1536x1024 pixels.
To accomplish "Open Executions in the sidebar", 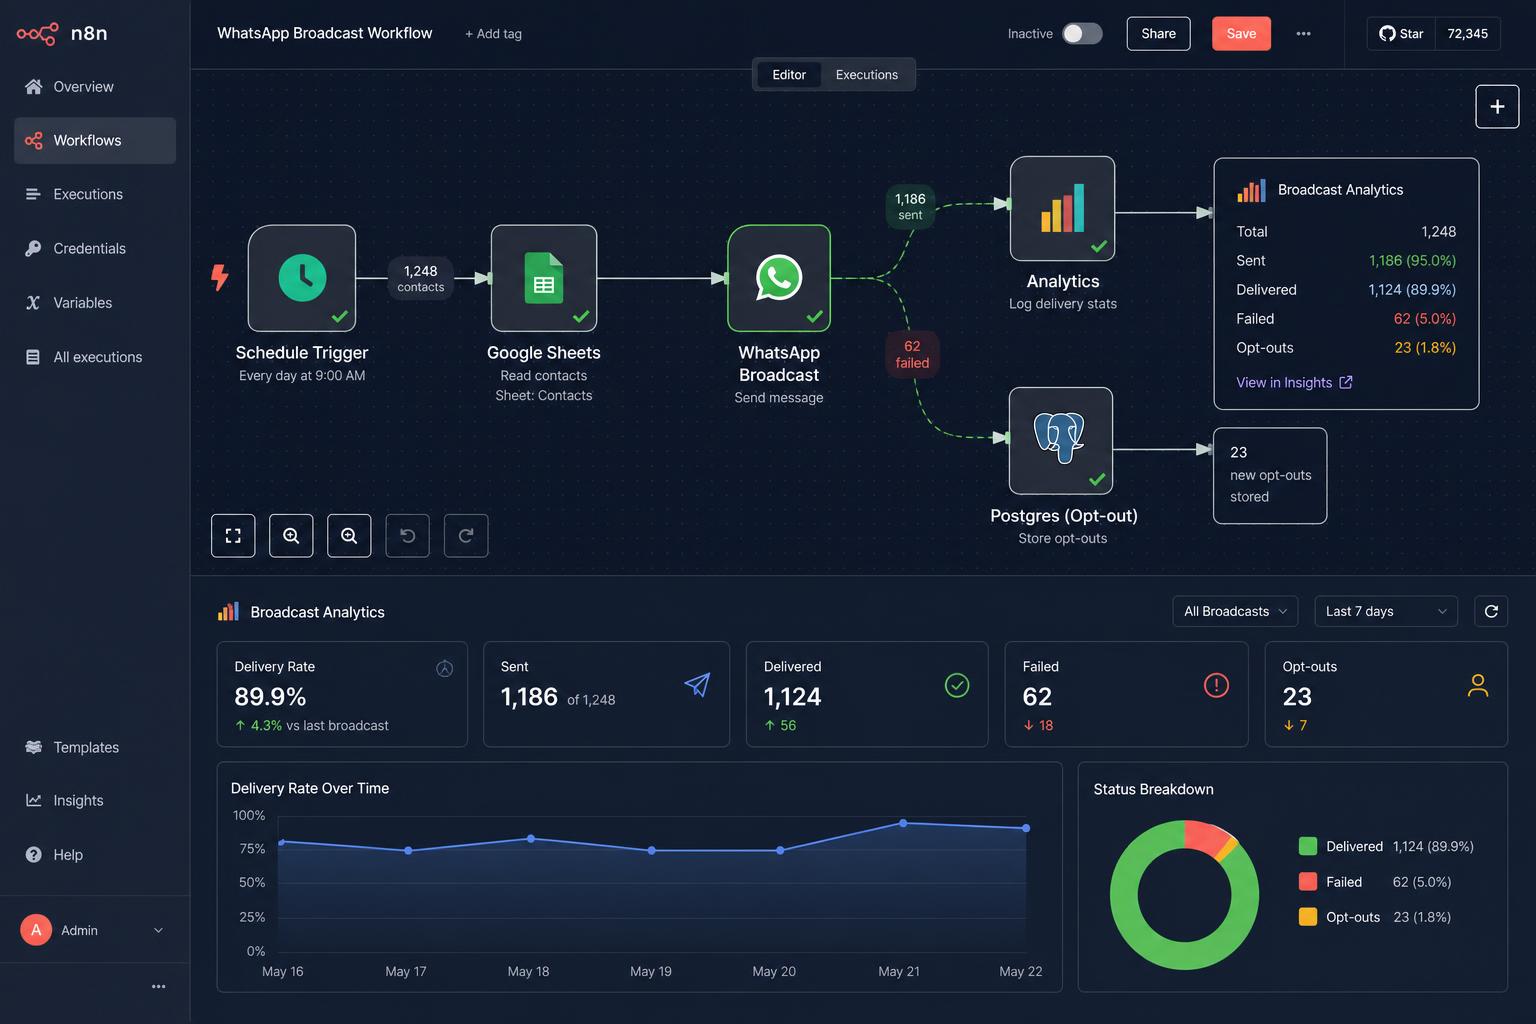I will point(95,195).
